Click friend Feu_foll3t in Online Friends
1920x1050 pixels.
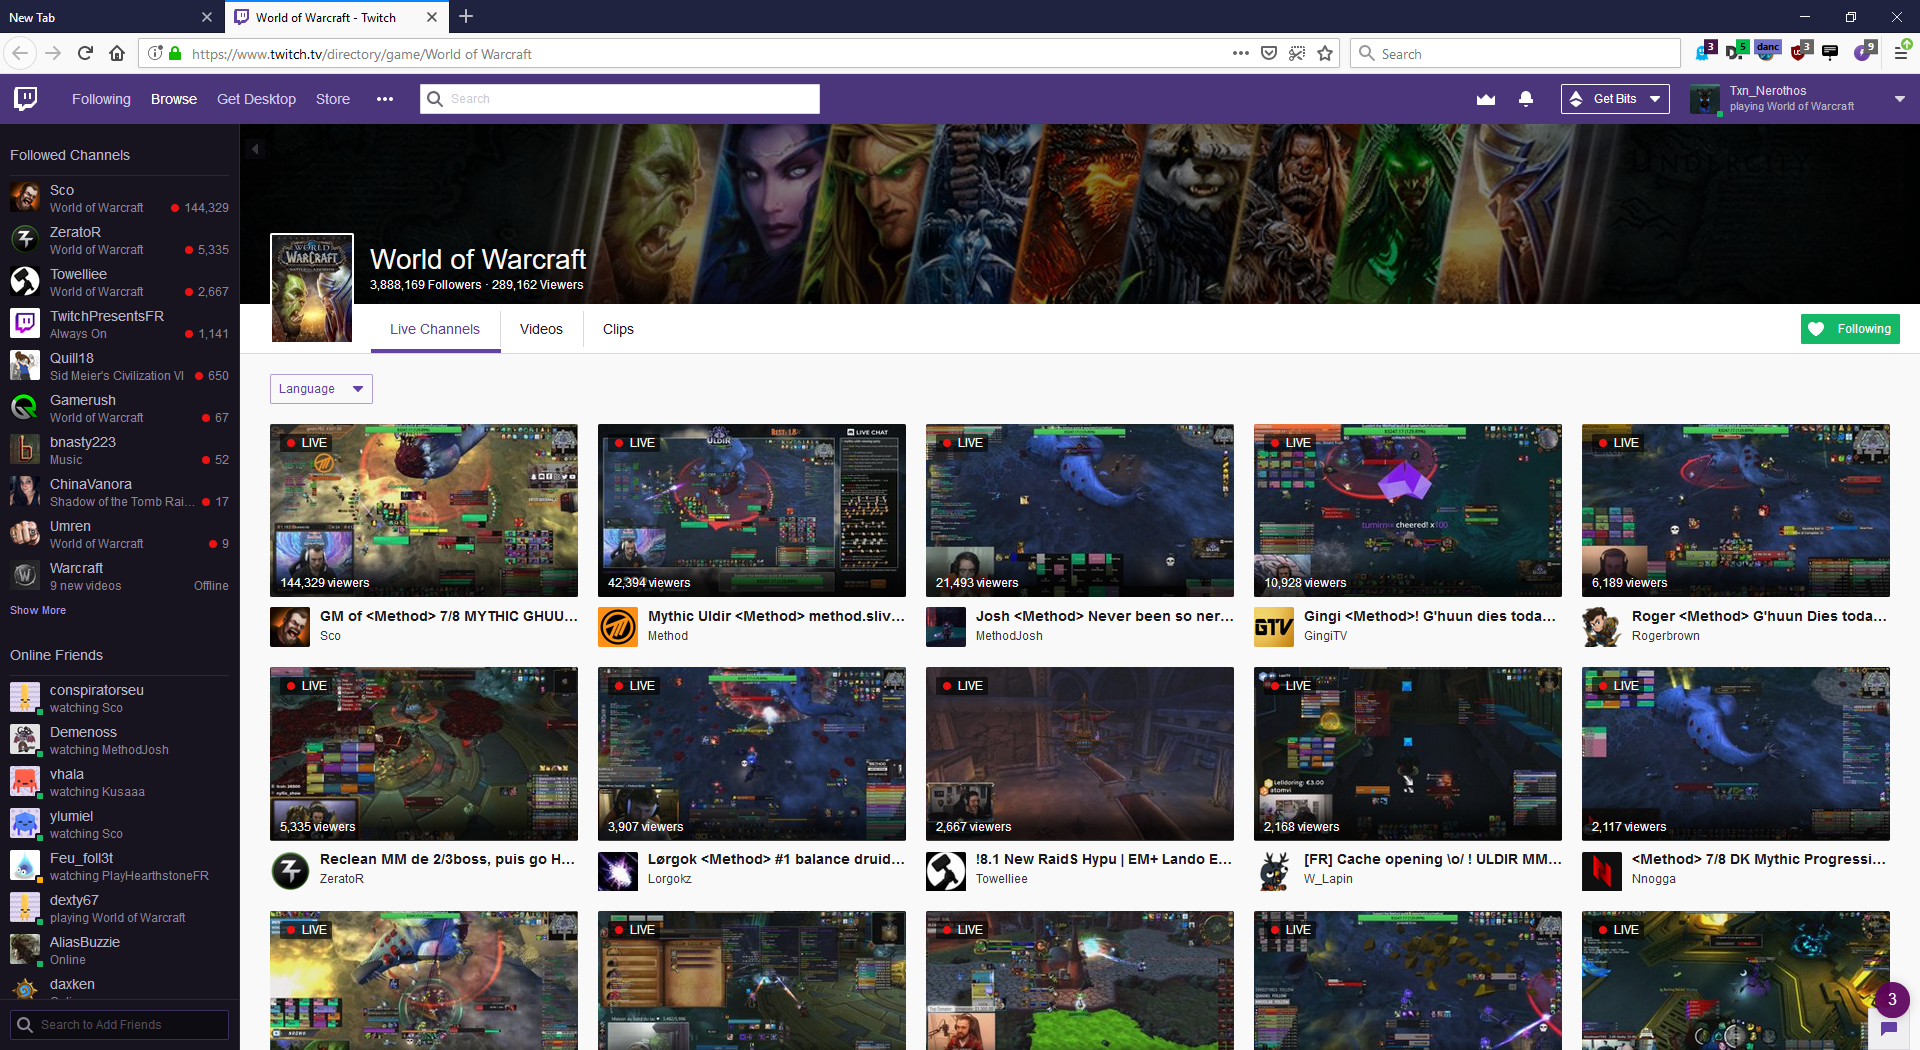pyautogui.click(x=120, y=866)
